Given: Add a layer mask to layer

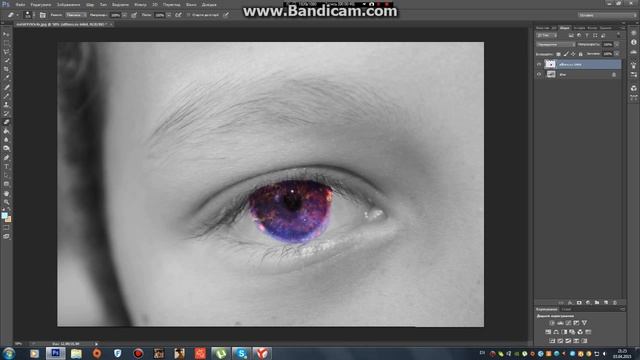Looking at the screenshot, I should (579, 303).
